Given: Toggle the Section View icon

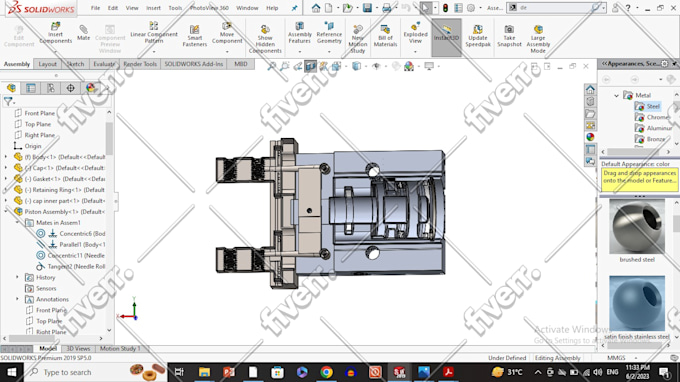Looking at the screenshot, I should 311,66.
